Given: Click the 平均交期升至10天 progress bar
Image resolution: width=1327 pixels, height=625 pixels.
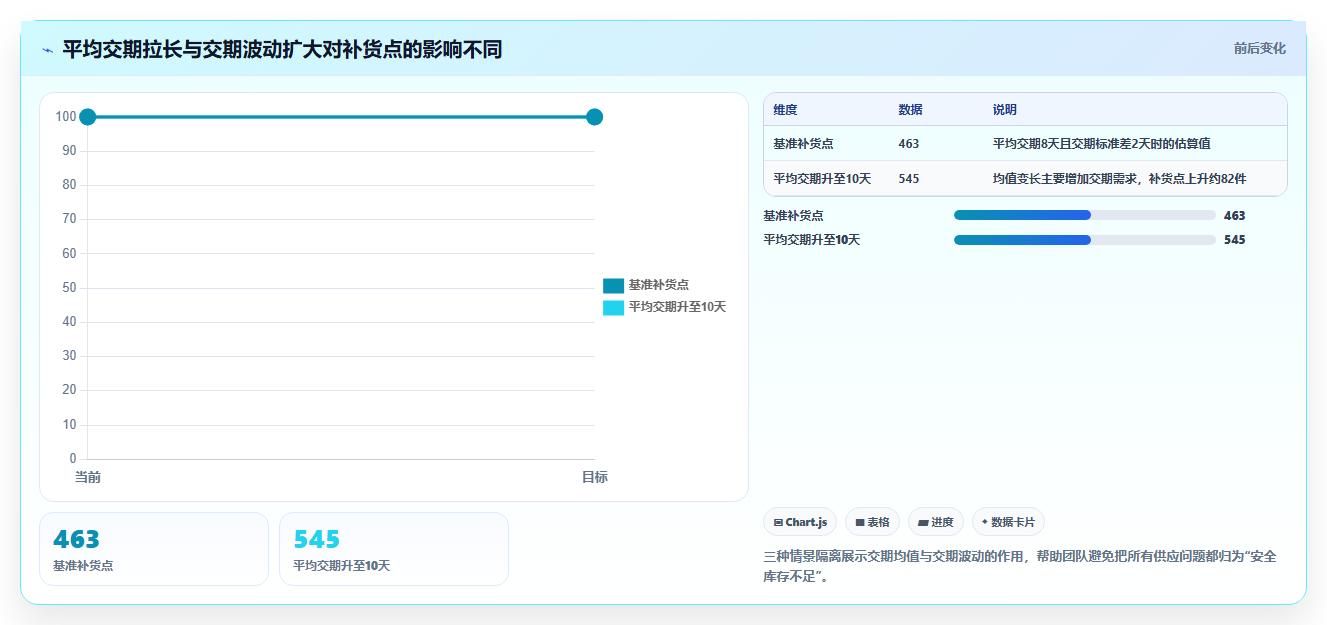Looking at the screenshot, I should click(1085, 240).
